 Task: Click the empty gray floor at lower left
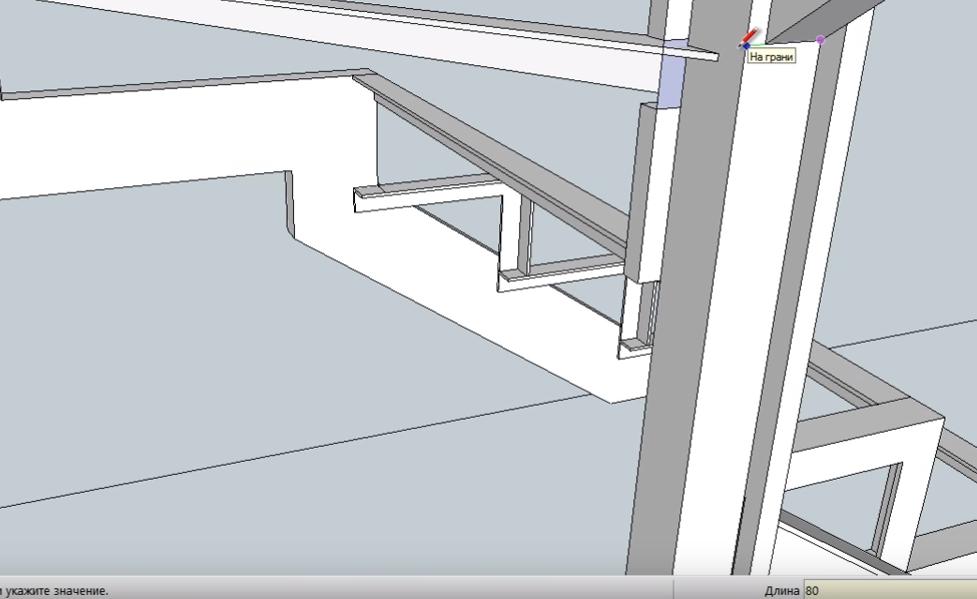pos(200,350)
